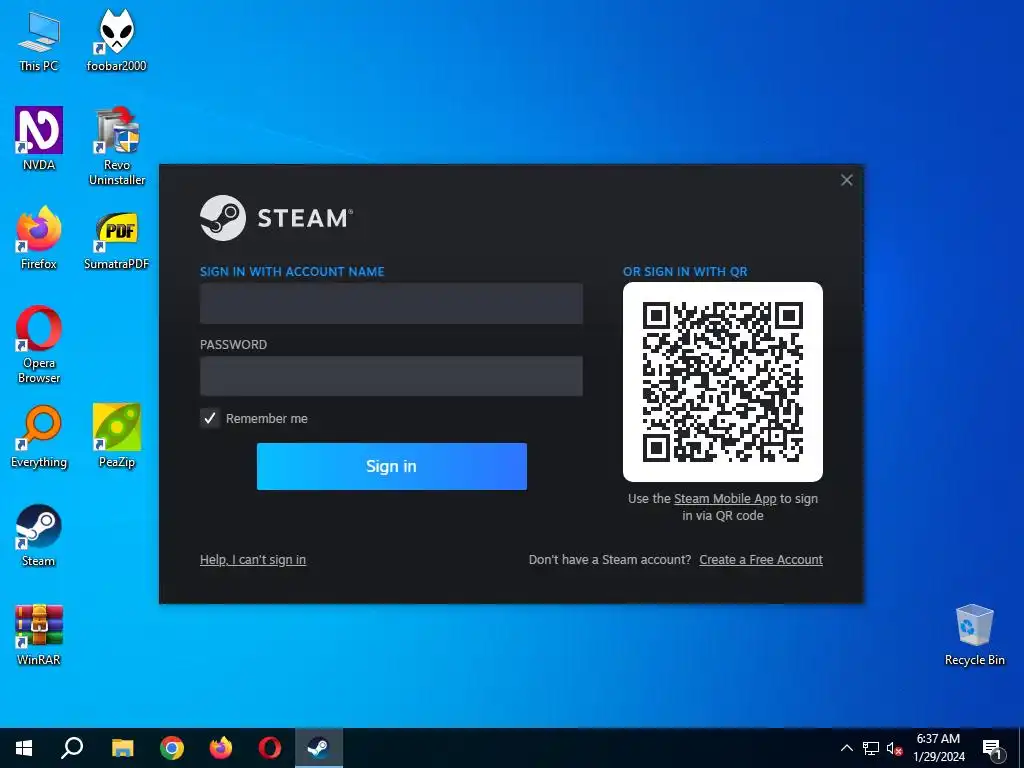Select the Firefox desktop shortcut
1024x768 pixels.
[39, 238]
